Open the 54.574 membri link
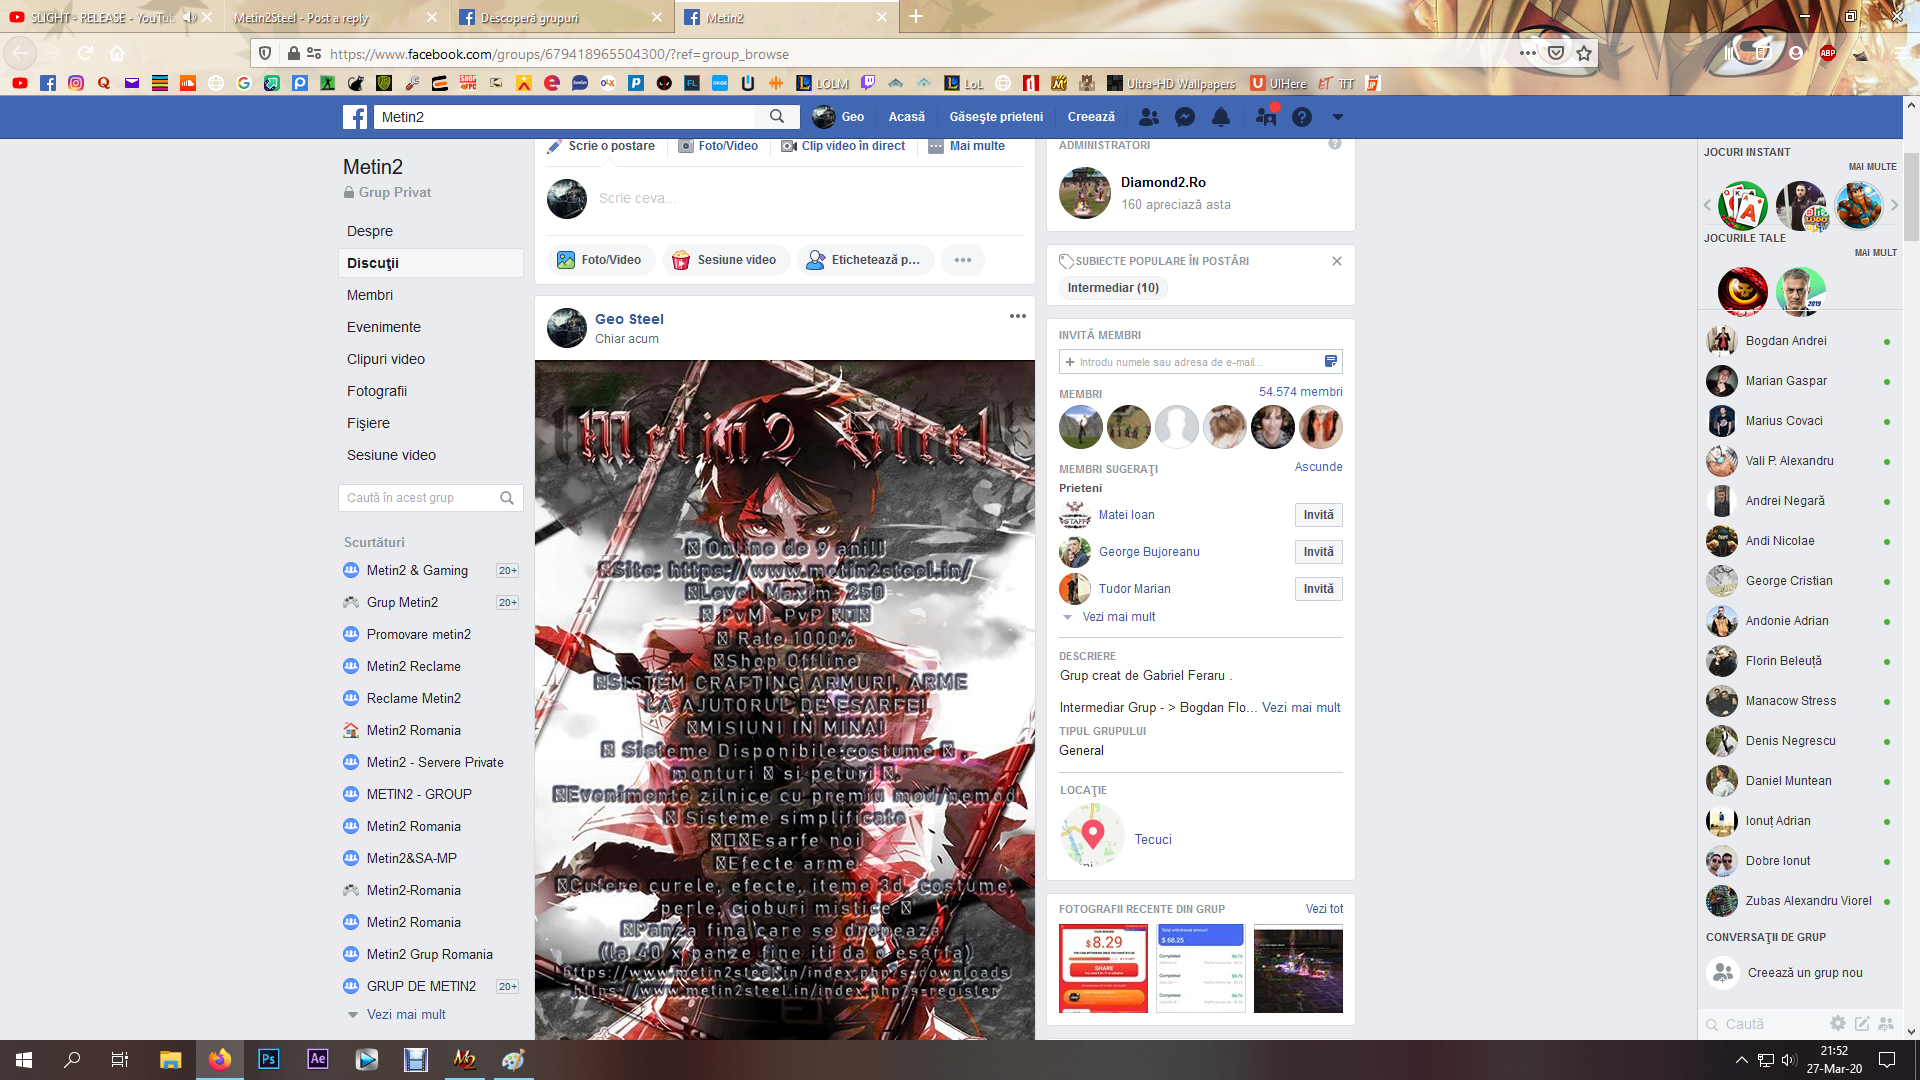Image resolution: width=1920 pixels, height=1080 pixels. [x=1300, y=392]
